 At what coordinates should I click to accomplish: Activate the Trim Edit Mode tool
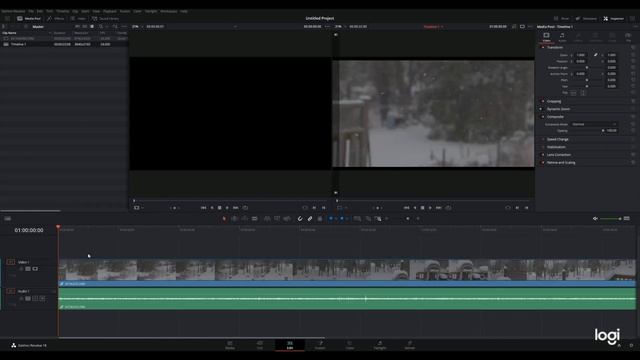(x=234, y=219)
